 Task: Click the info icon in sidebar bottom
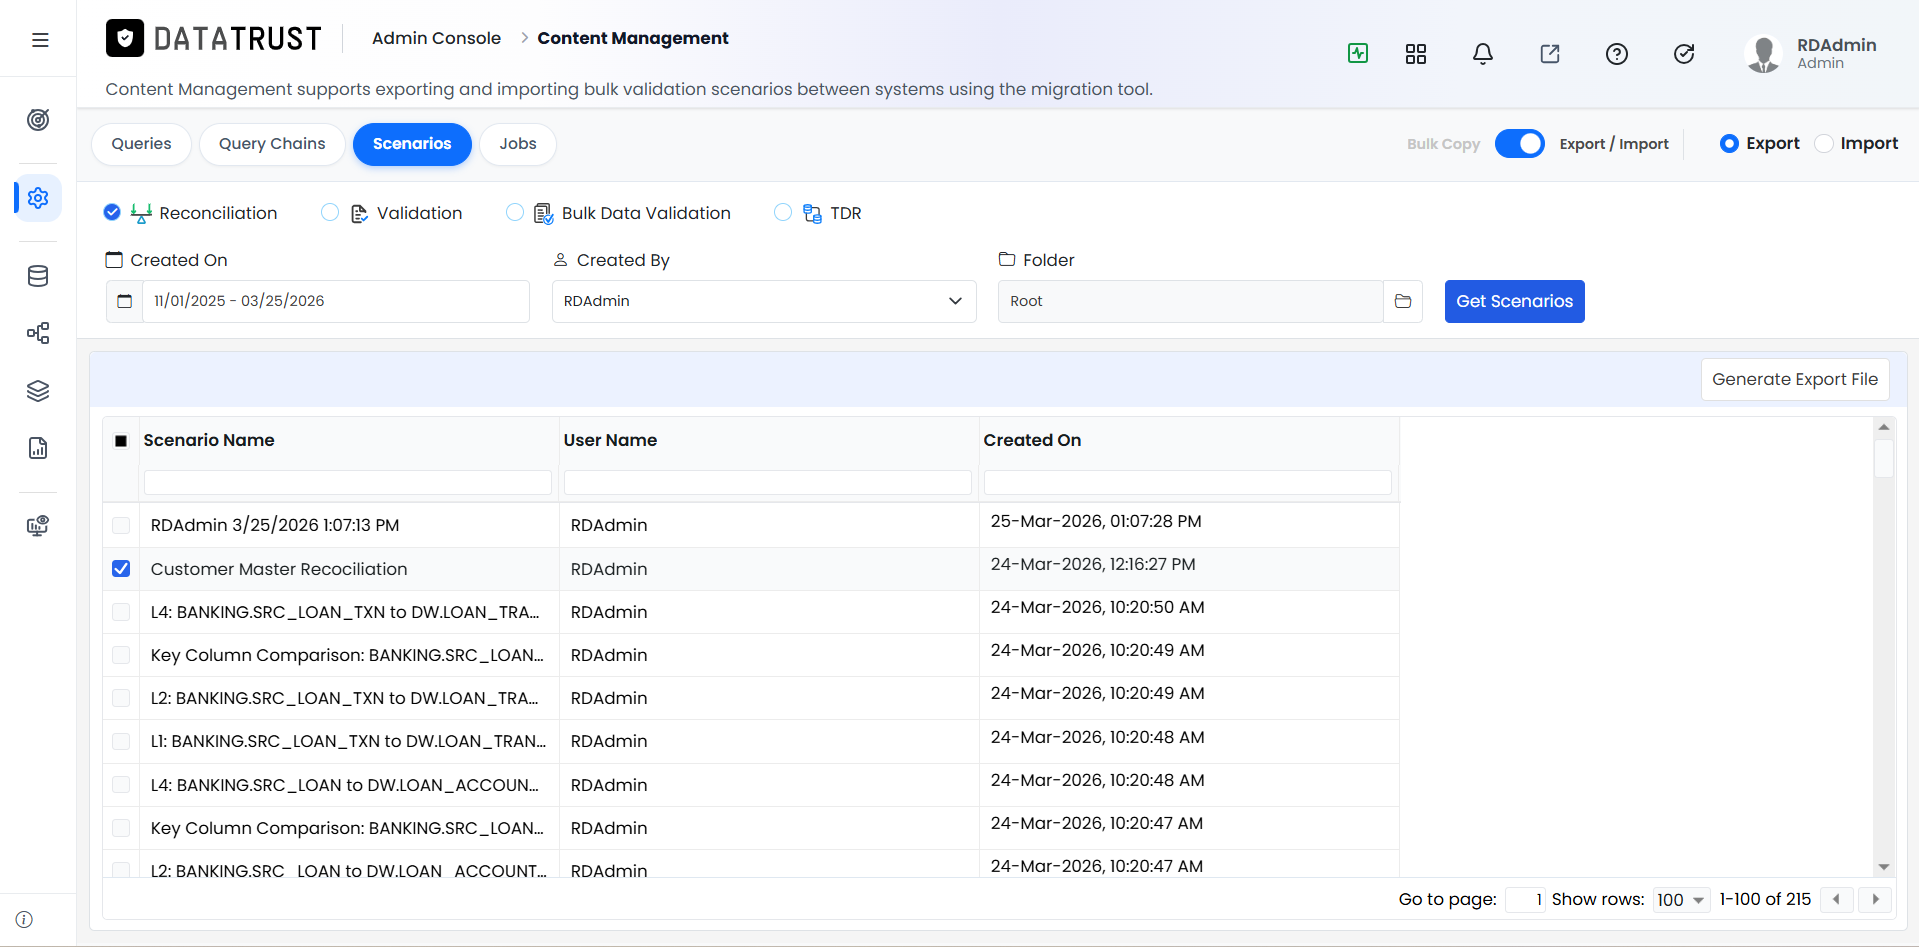tap(24, 919)
